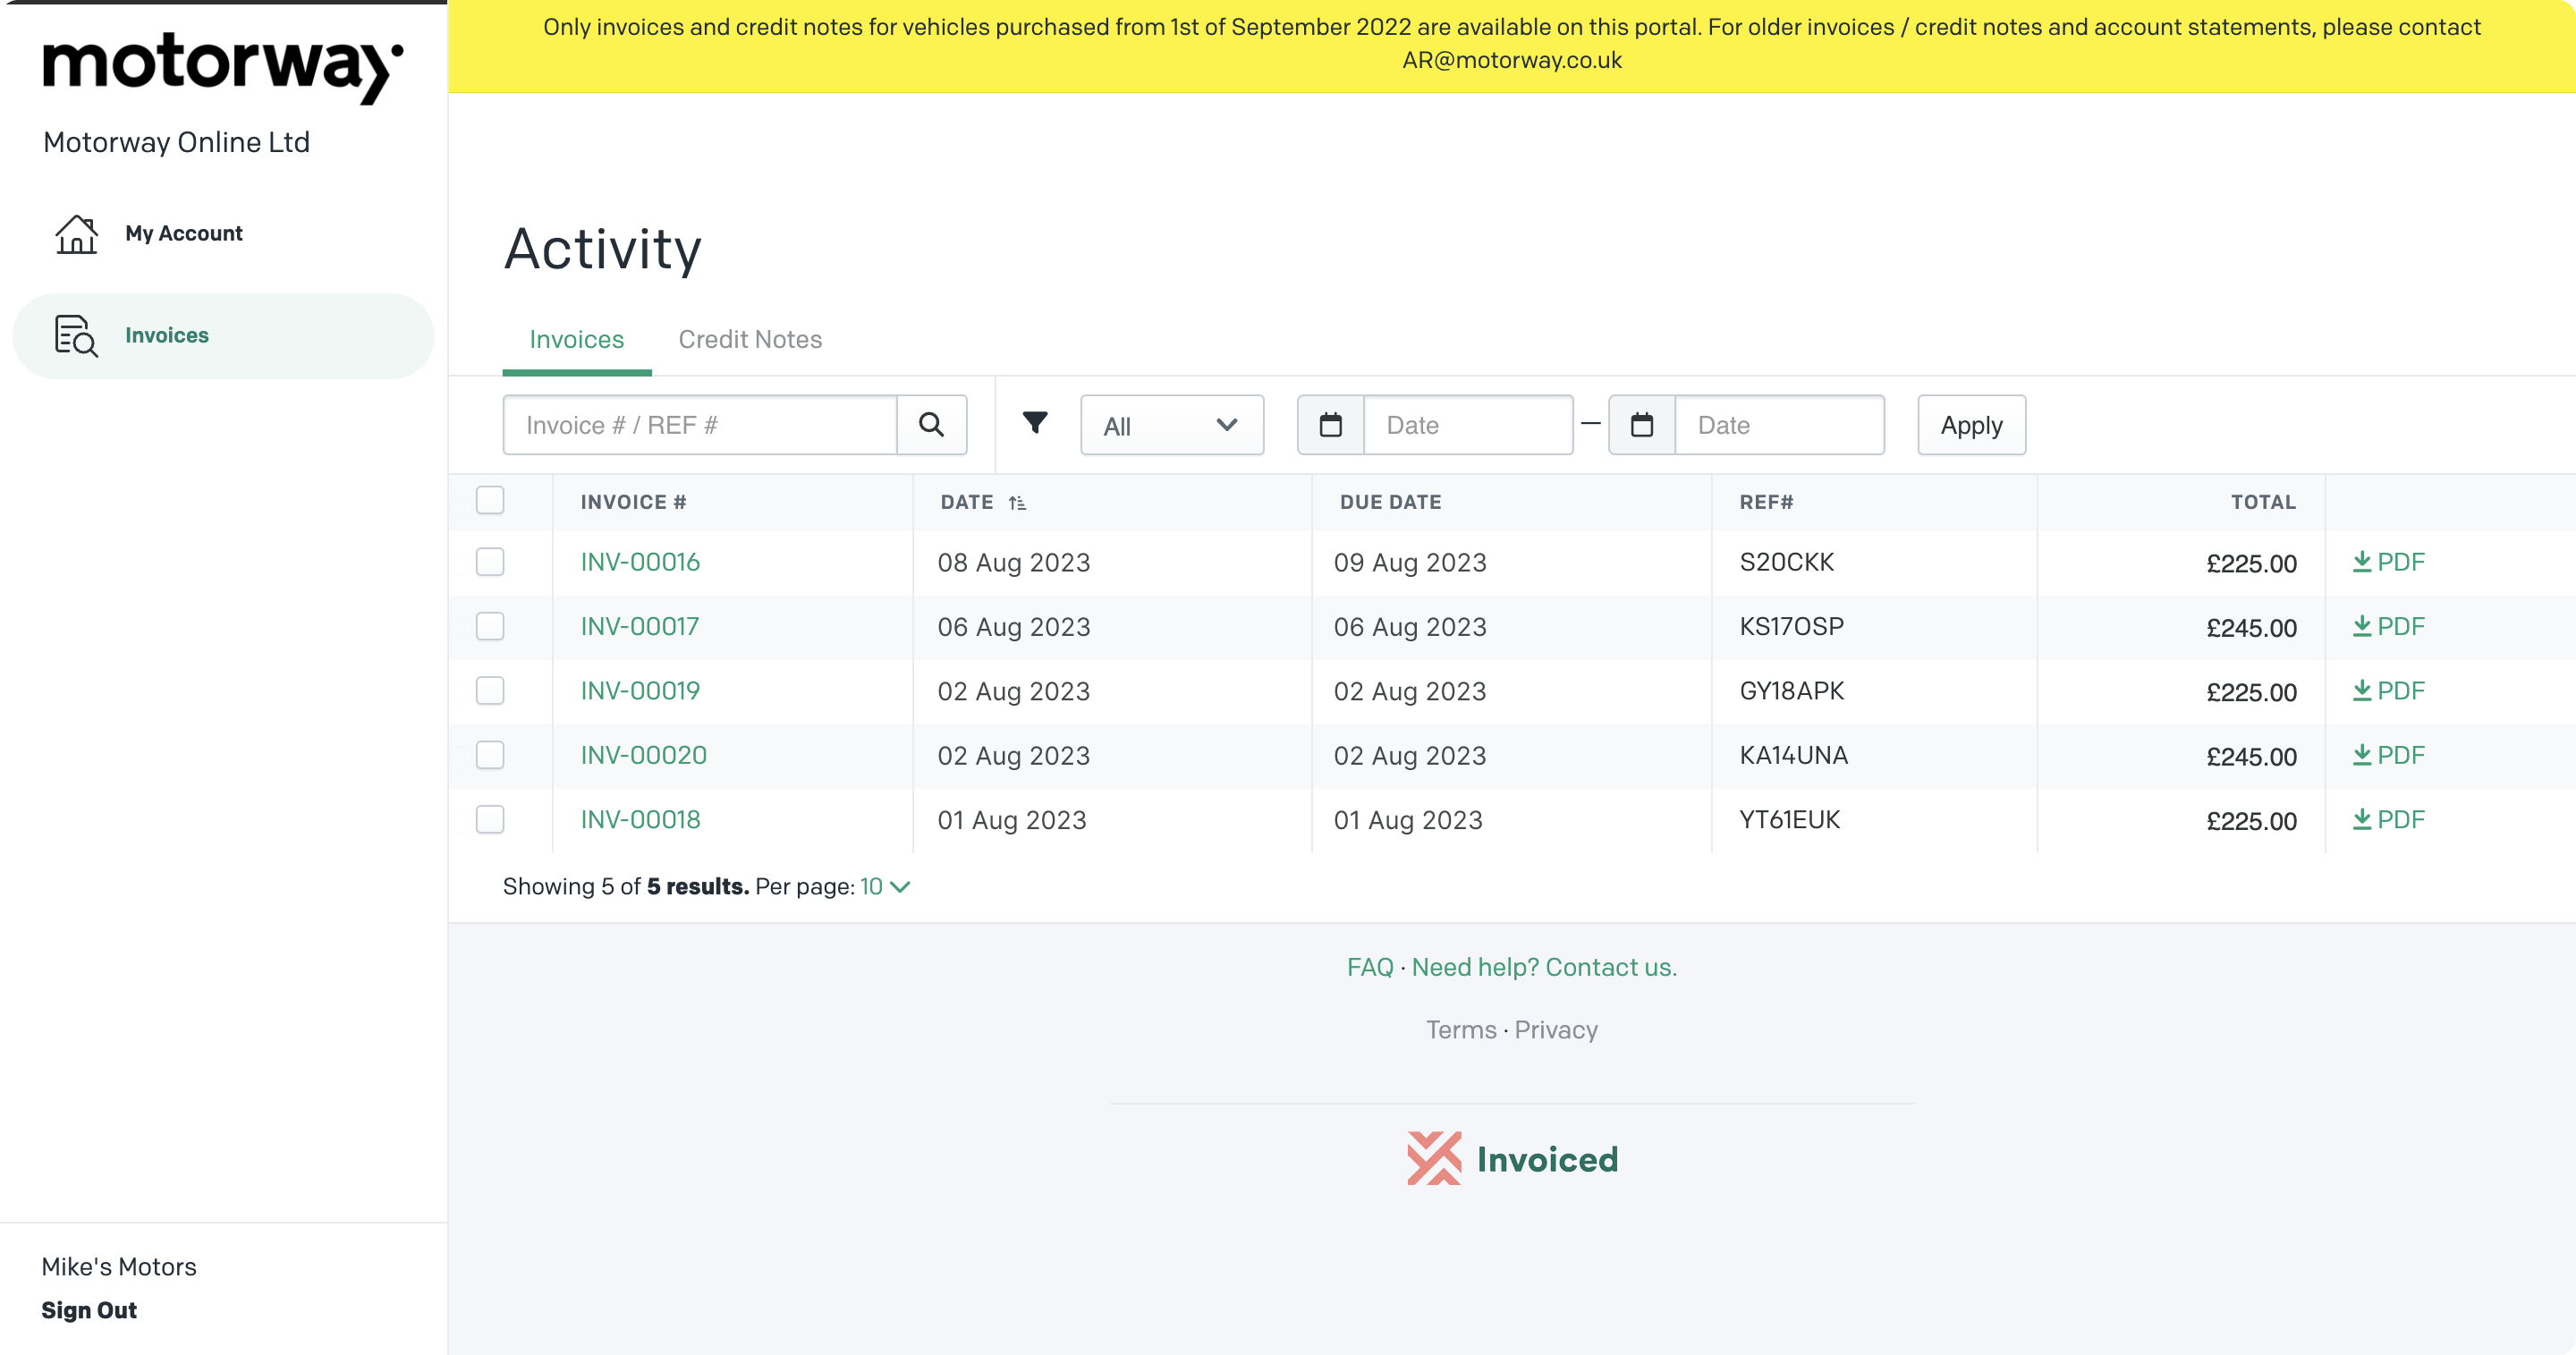Click the search magnifier icon button
This screenshot has width=2576, height=1355.
931,425
